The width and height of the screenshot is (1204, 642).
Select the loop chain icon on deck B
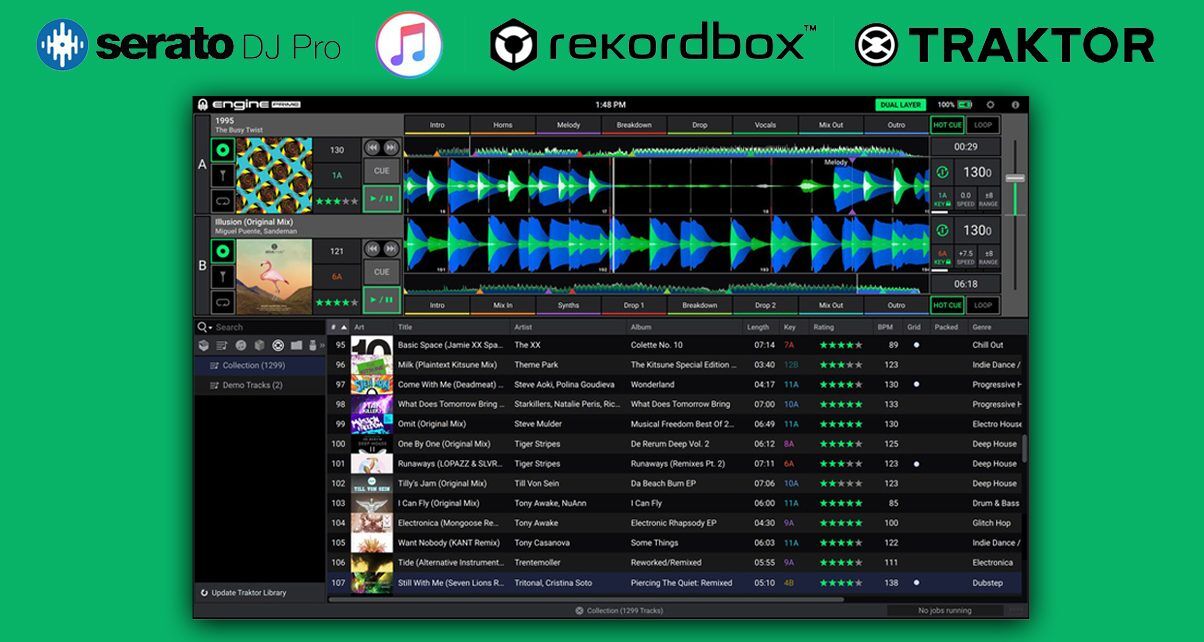point(223,301)
